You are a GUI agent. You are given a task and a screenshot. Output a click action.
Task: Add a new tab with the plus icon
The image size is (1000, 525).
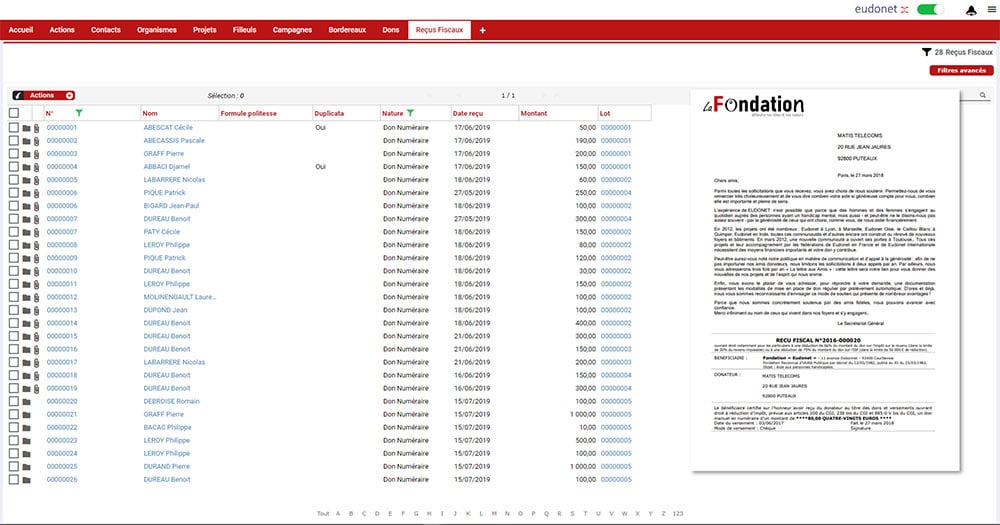pos(482,30)
